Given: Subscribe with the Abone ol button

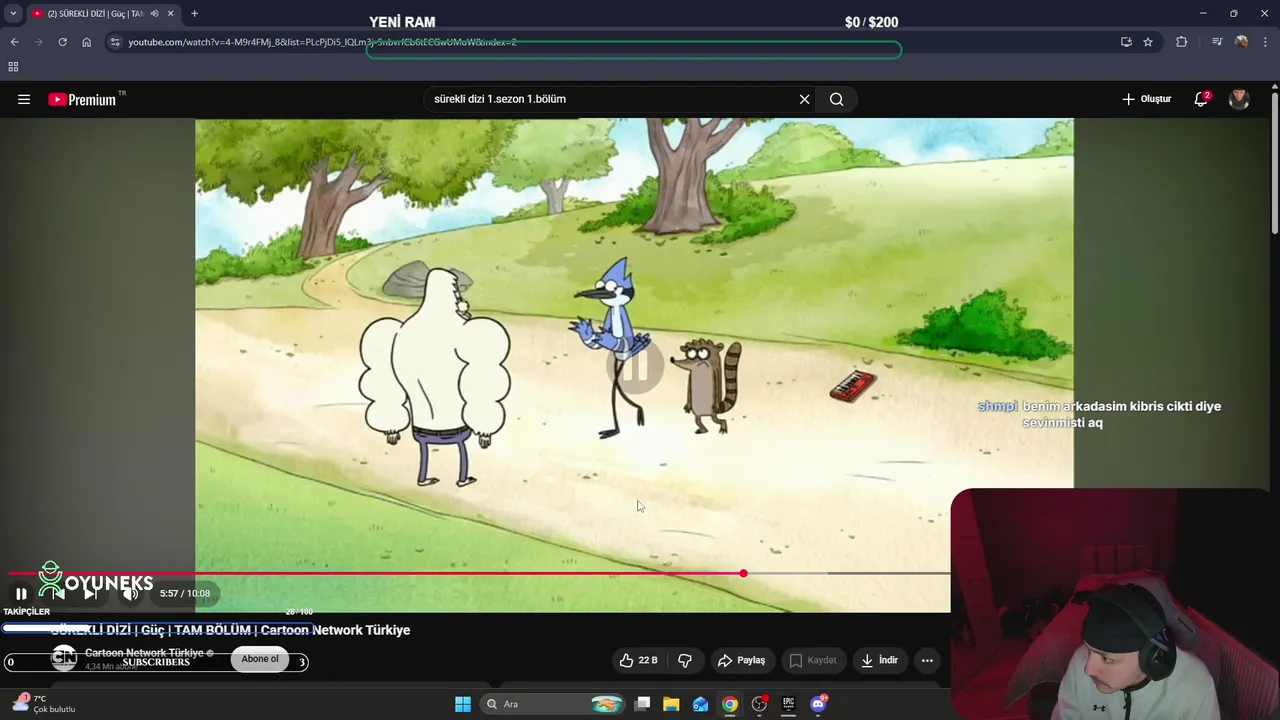Looking at the screenshot, I should point(260,659).
